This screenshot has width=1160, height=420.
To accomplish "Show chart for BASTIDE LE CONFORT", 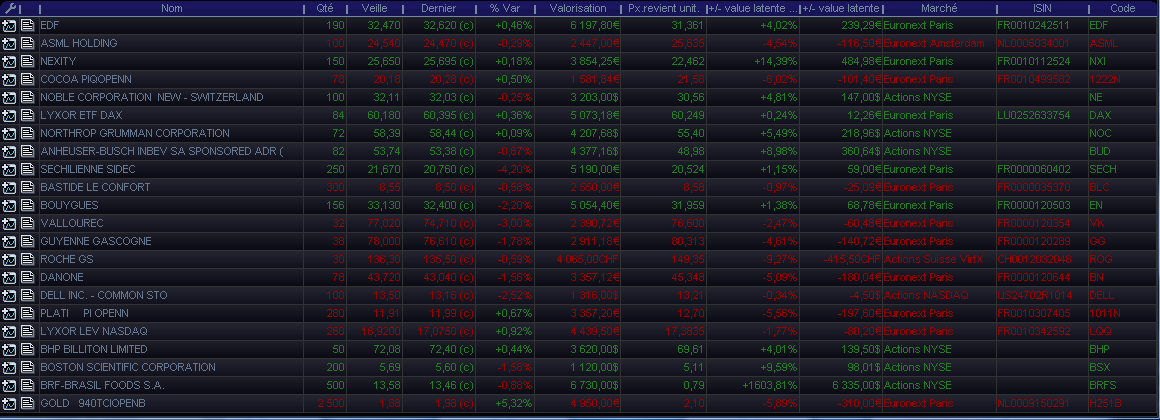I will [9, 187].
